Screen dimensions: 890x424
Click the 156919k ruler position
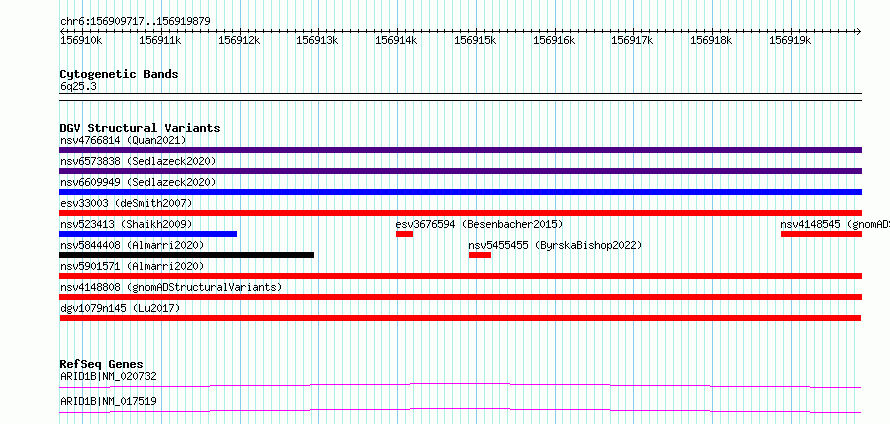click(790, 40)
